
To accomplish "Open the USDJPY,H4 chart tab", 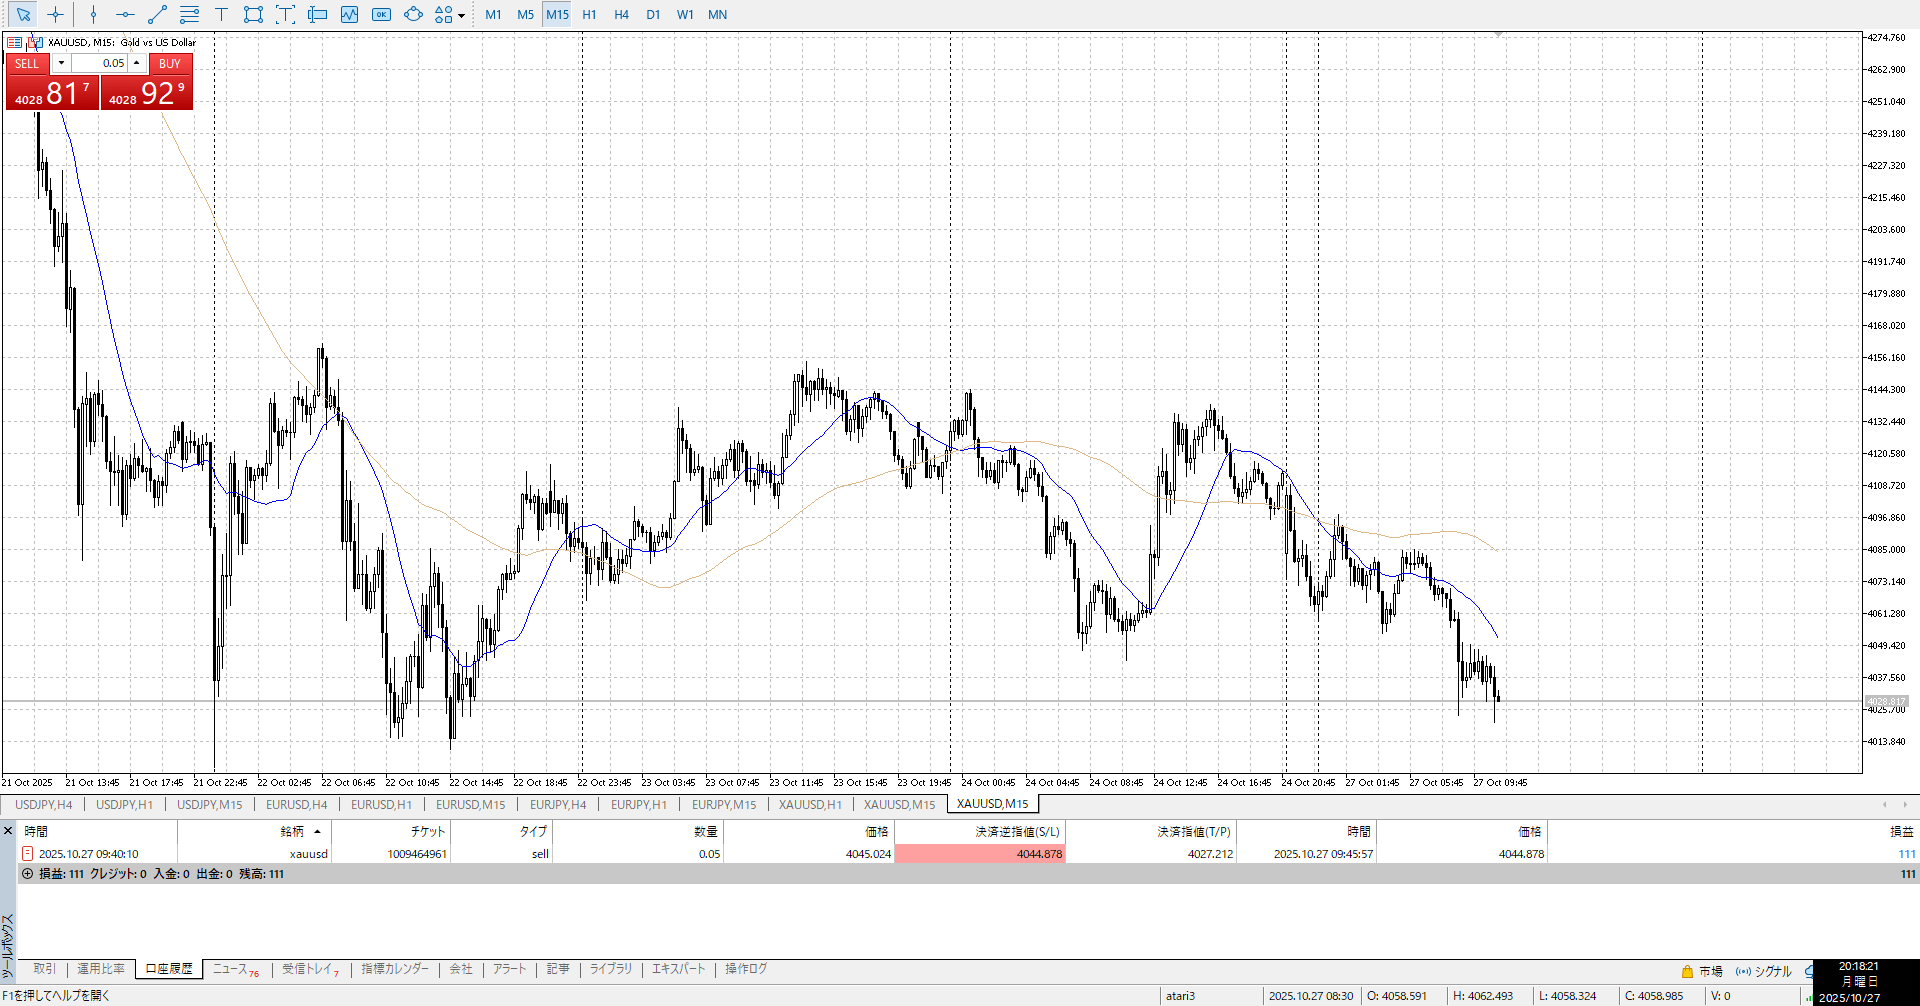I will point(43,804).
